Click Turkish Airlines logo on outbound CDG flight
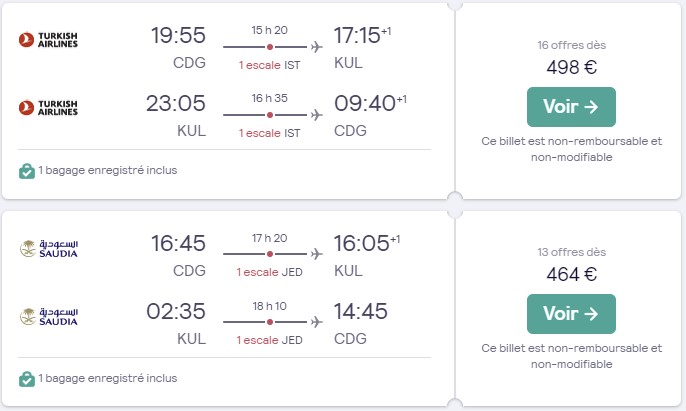This screenshot has width=686, height=411. (x=48, y=39)
